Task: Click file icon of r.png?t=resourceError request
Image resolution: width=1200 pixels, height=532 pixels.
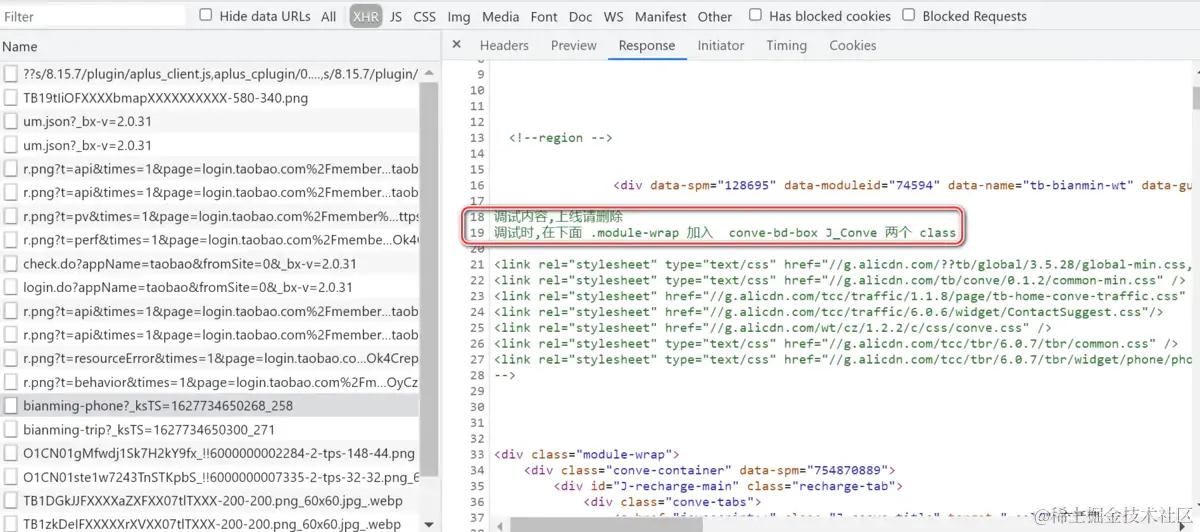Action: pos(11,358)
